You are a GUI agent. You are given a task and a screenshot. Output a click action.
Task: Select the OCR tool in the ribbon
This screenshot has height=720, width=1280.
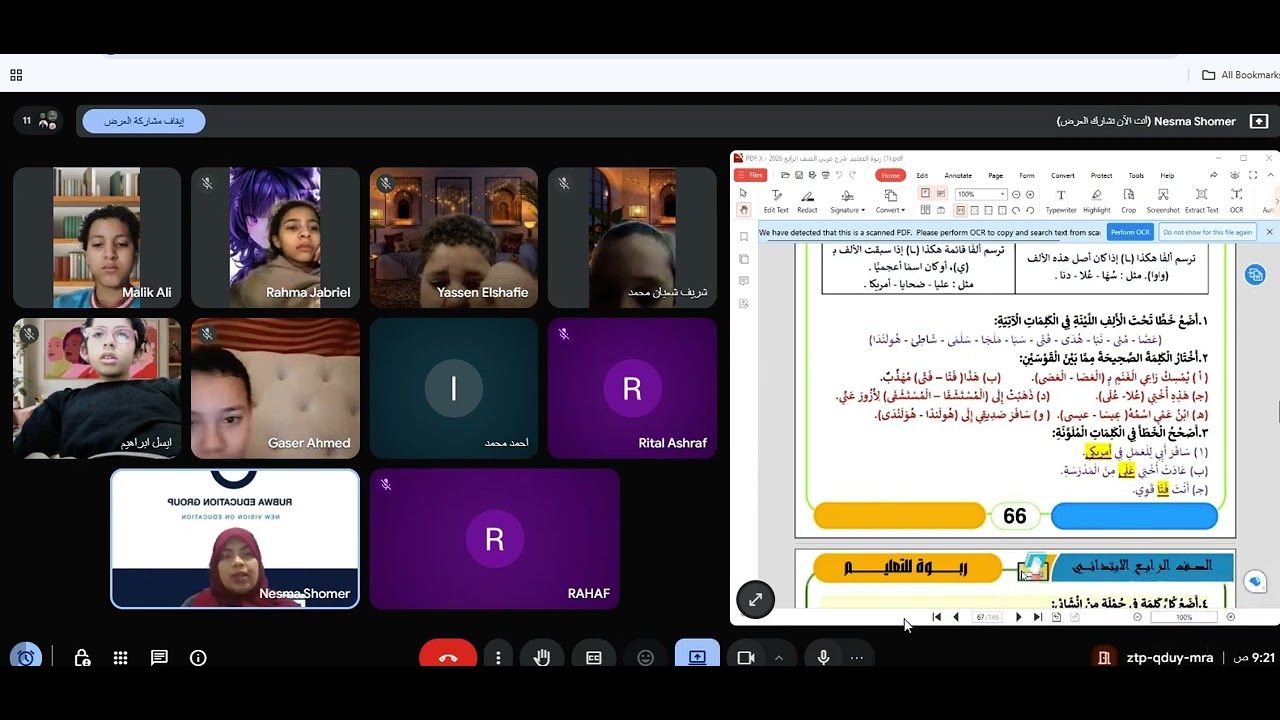tap(1237, 201)
